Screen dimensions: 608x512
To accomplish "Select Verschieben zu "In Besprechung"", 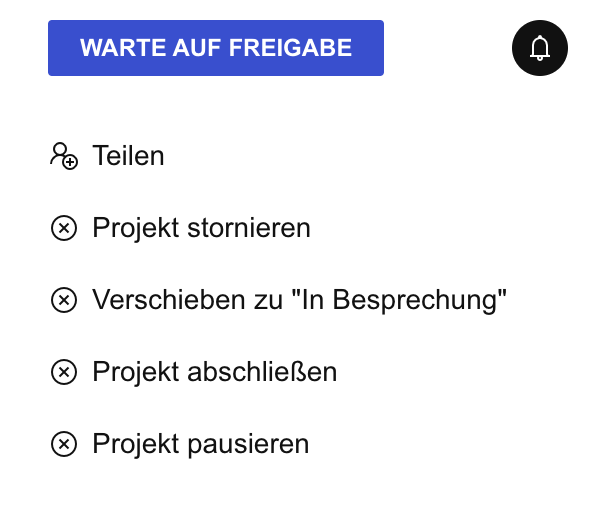I will point(278,300).
